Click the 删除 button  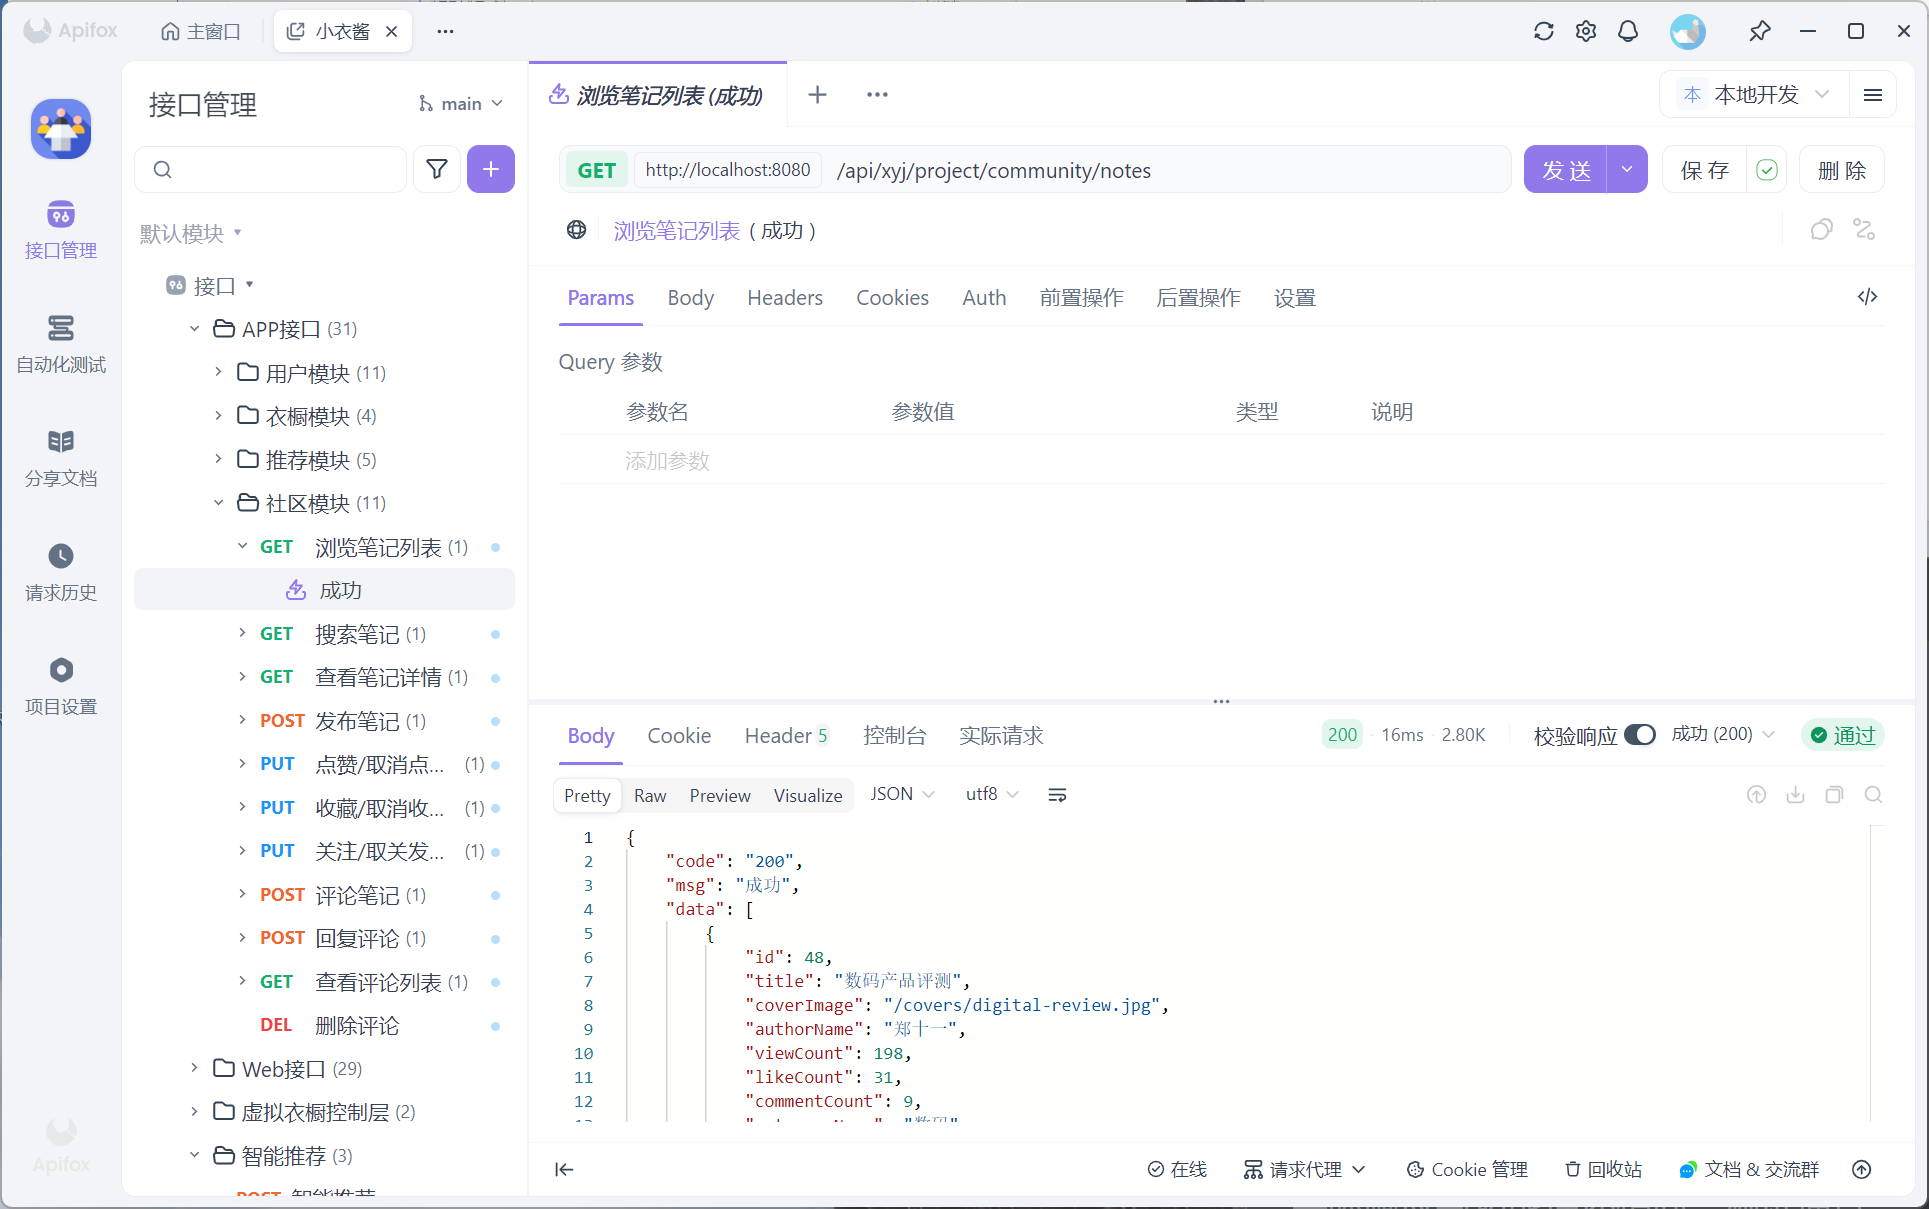(x=1841, y=170)
